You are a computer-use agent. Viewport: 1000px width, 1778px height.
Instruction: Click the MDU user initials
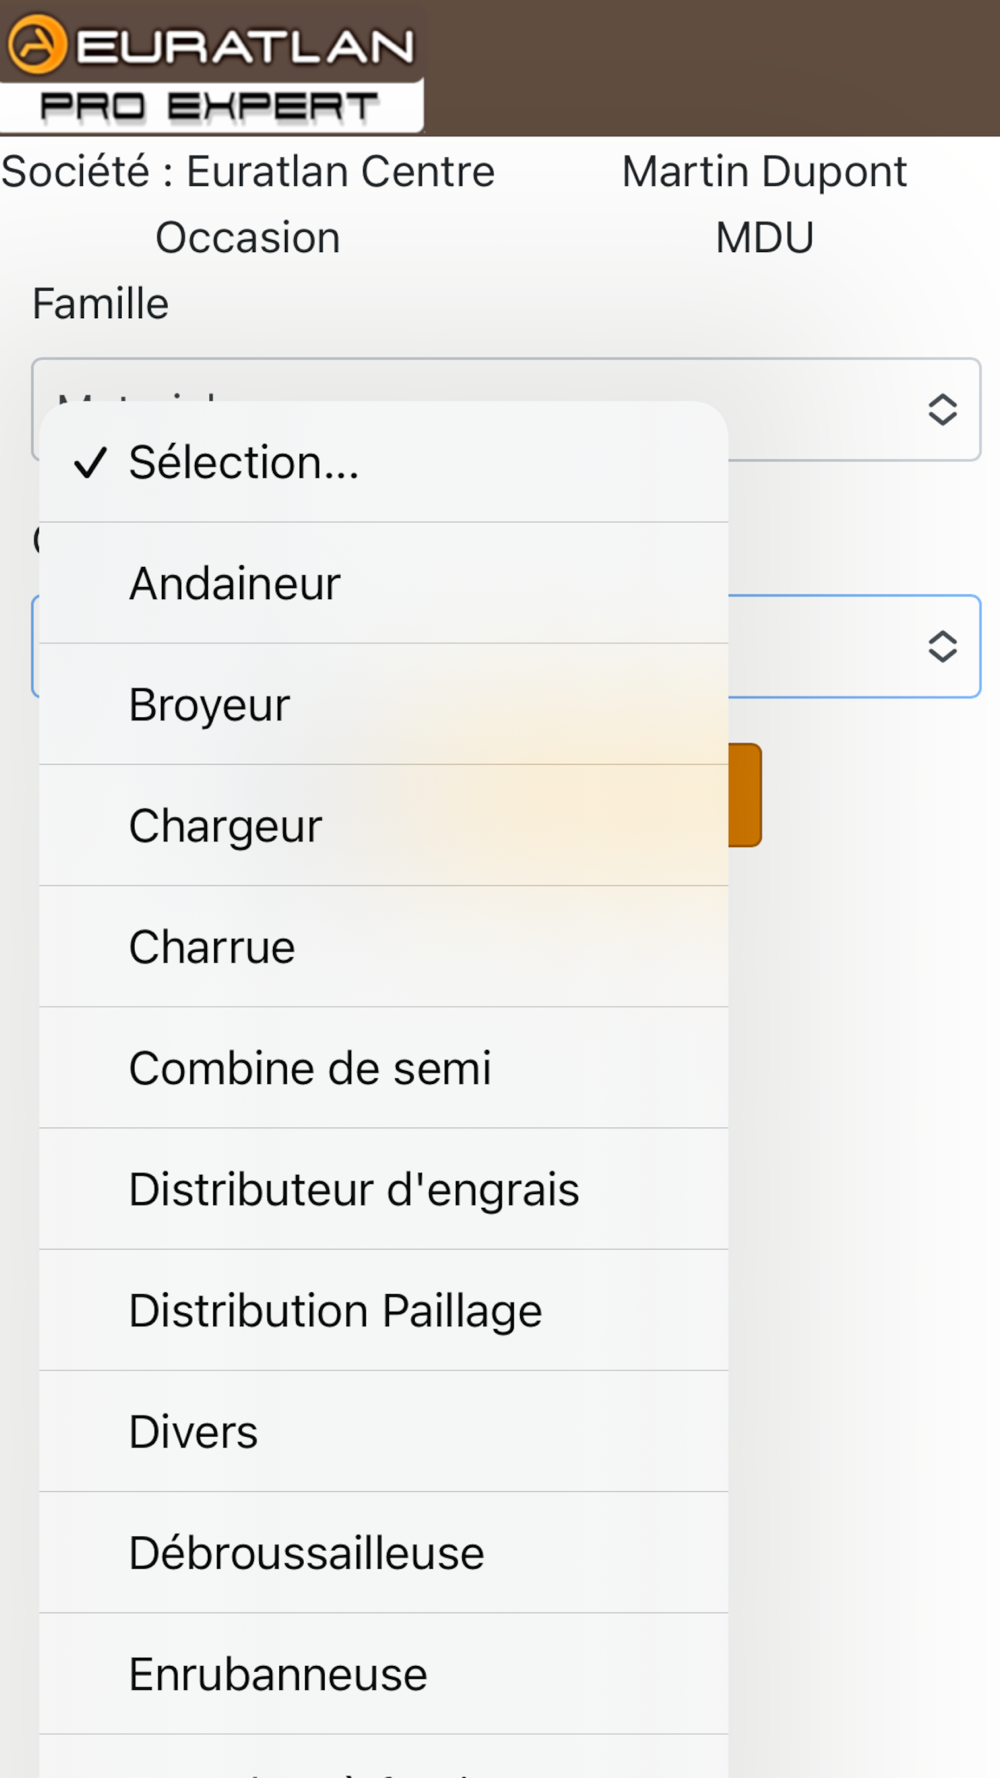pos(764,238)
